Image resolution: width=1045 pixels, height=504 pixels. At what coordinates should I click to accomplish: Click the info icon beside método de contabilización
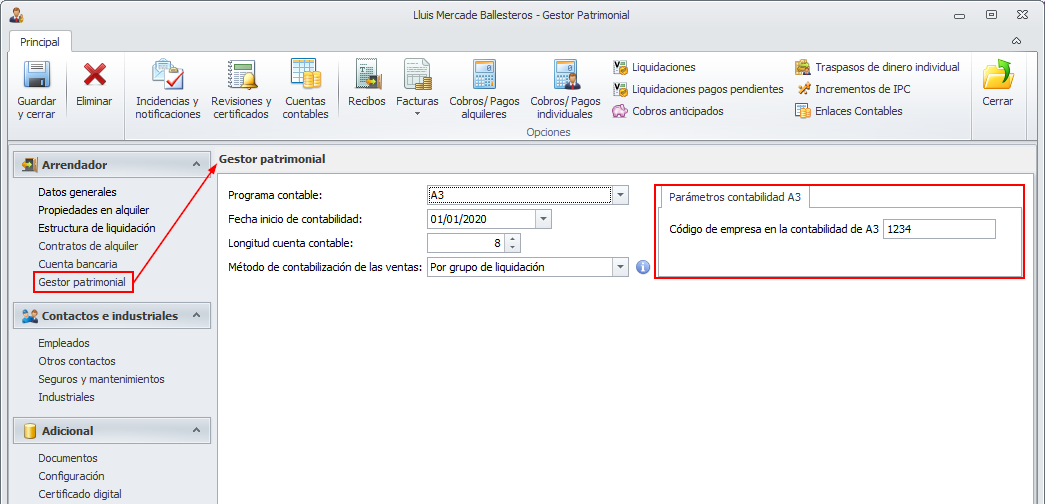pyautogui.click(x=642, y=267)
